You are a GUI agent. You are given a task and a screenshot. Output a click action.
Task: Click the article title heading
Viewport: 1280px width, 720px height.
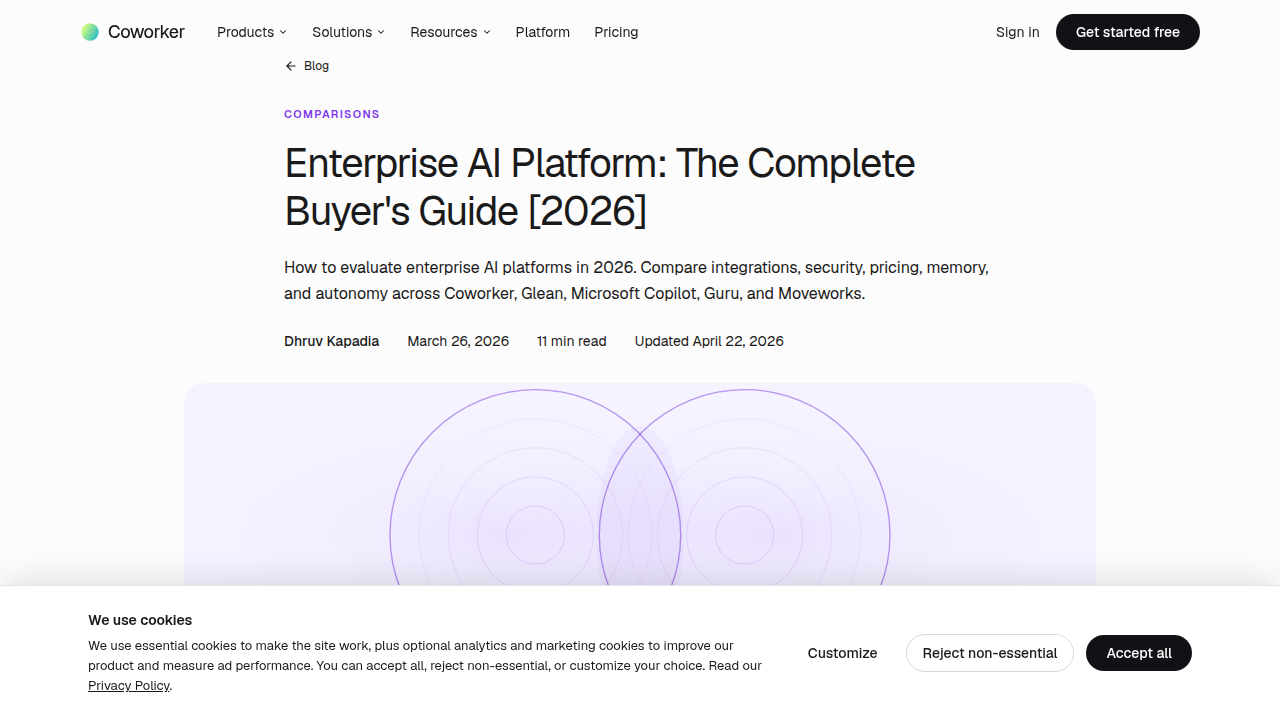click(600, 187)
